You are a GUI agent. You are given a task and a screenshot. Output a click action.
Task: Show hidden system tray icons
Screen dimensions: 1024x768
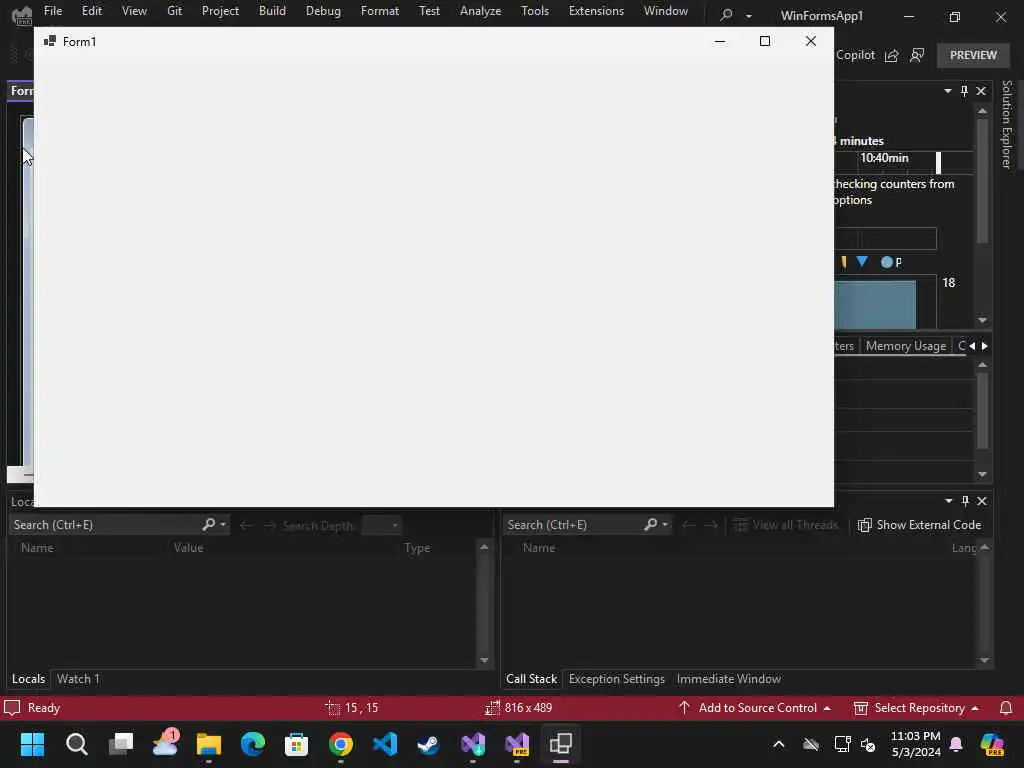(x=778, y=744)
